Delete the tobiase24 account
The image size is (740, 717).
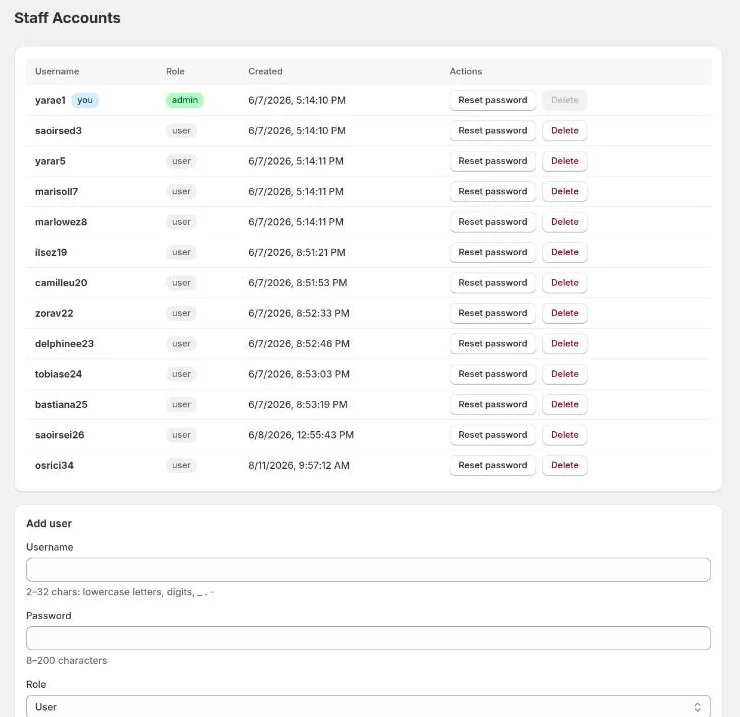coord(564,374)
